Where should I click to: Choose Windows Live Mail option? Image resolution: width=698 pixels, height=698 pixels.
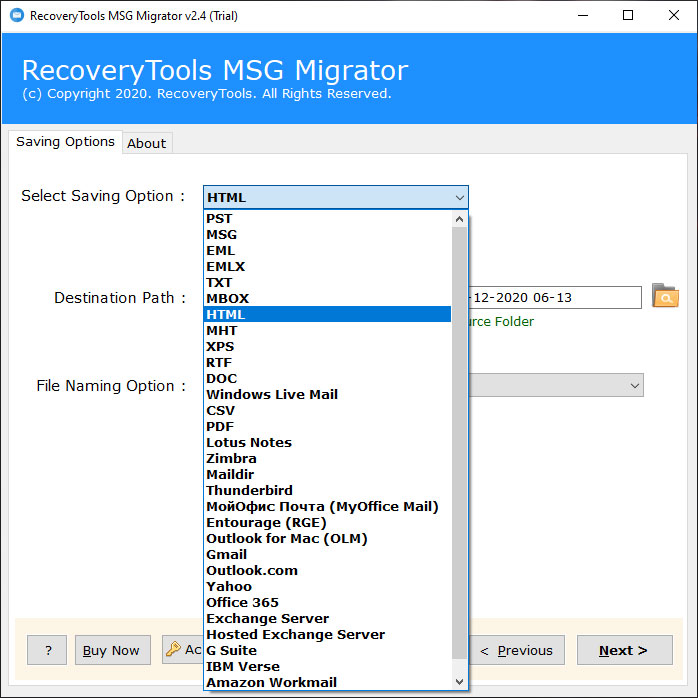(327, 394)
